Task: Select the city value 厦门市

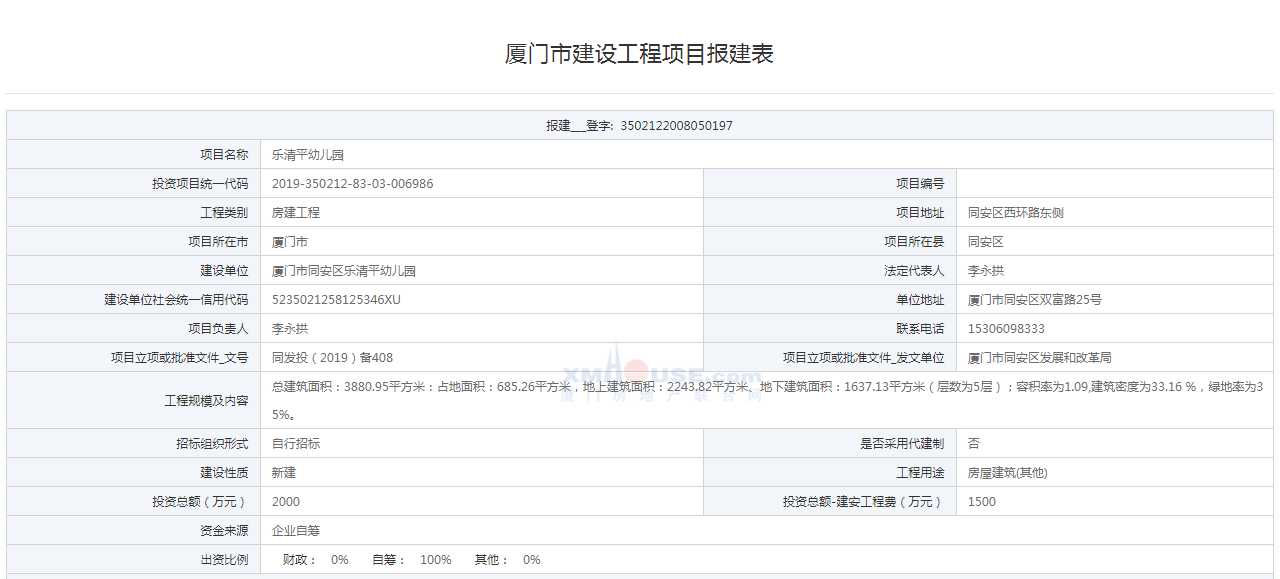Action: point(290,242)
